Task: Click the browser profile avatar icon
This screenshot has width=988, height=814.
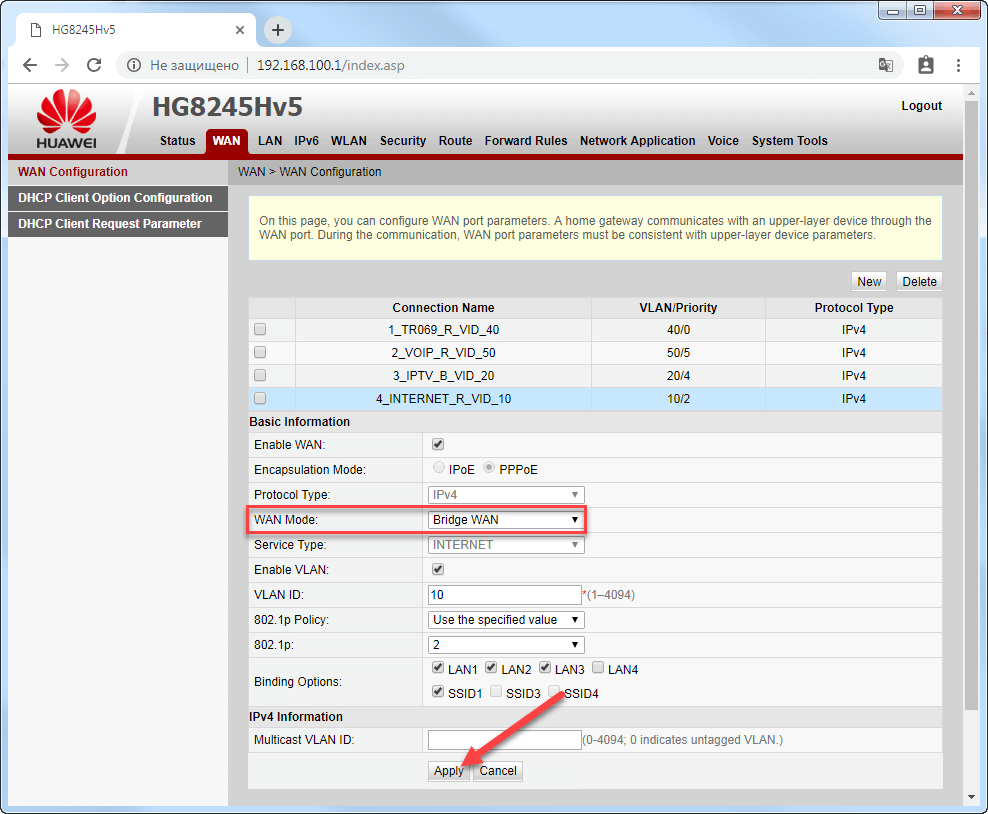Action: click(925, 64)
